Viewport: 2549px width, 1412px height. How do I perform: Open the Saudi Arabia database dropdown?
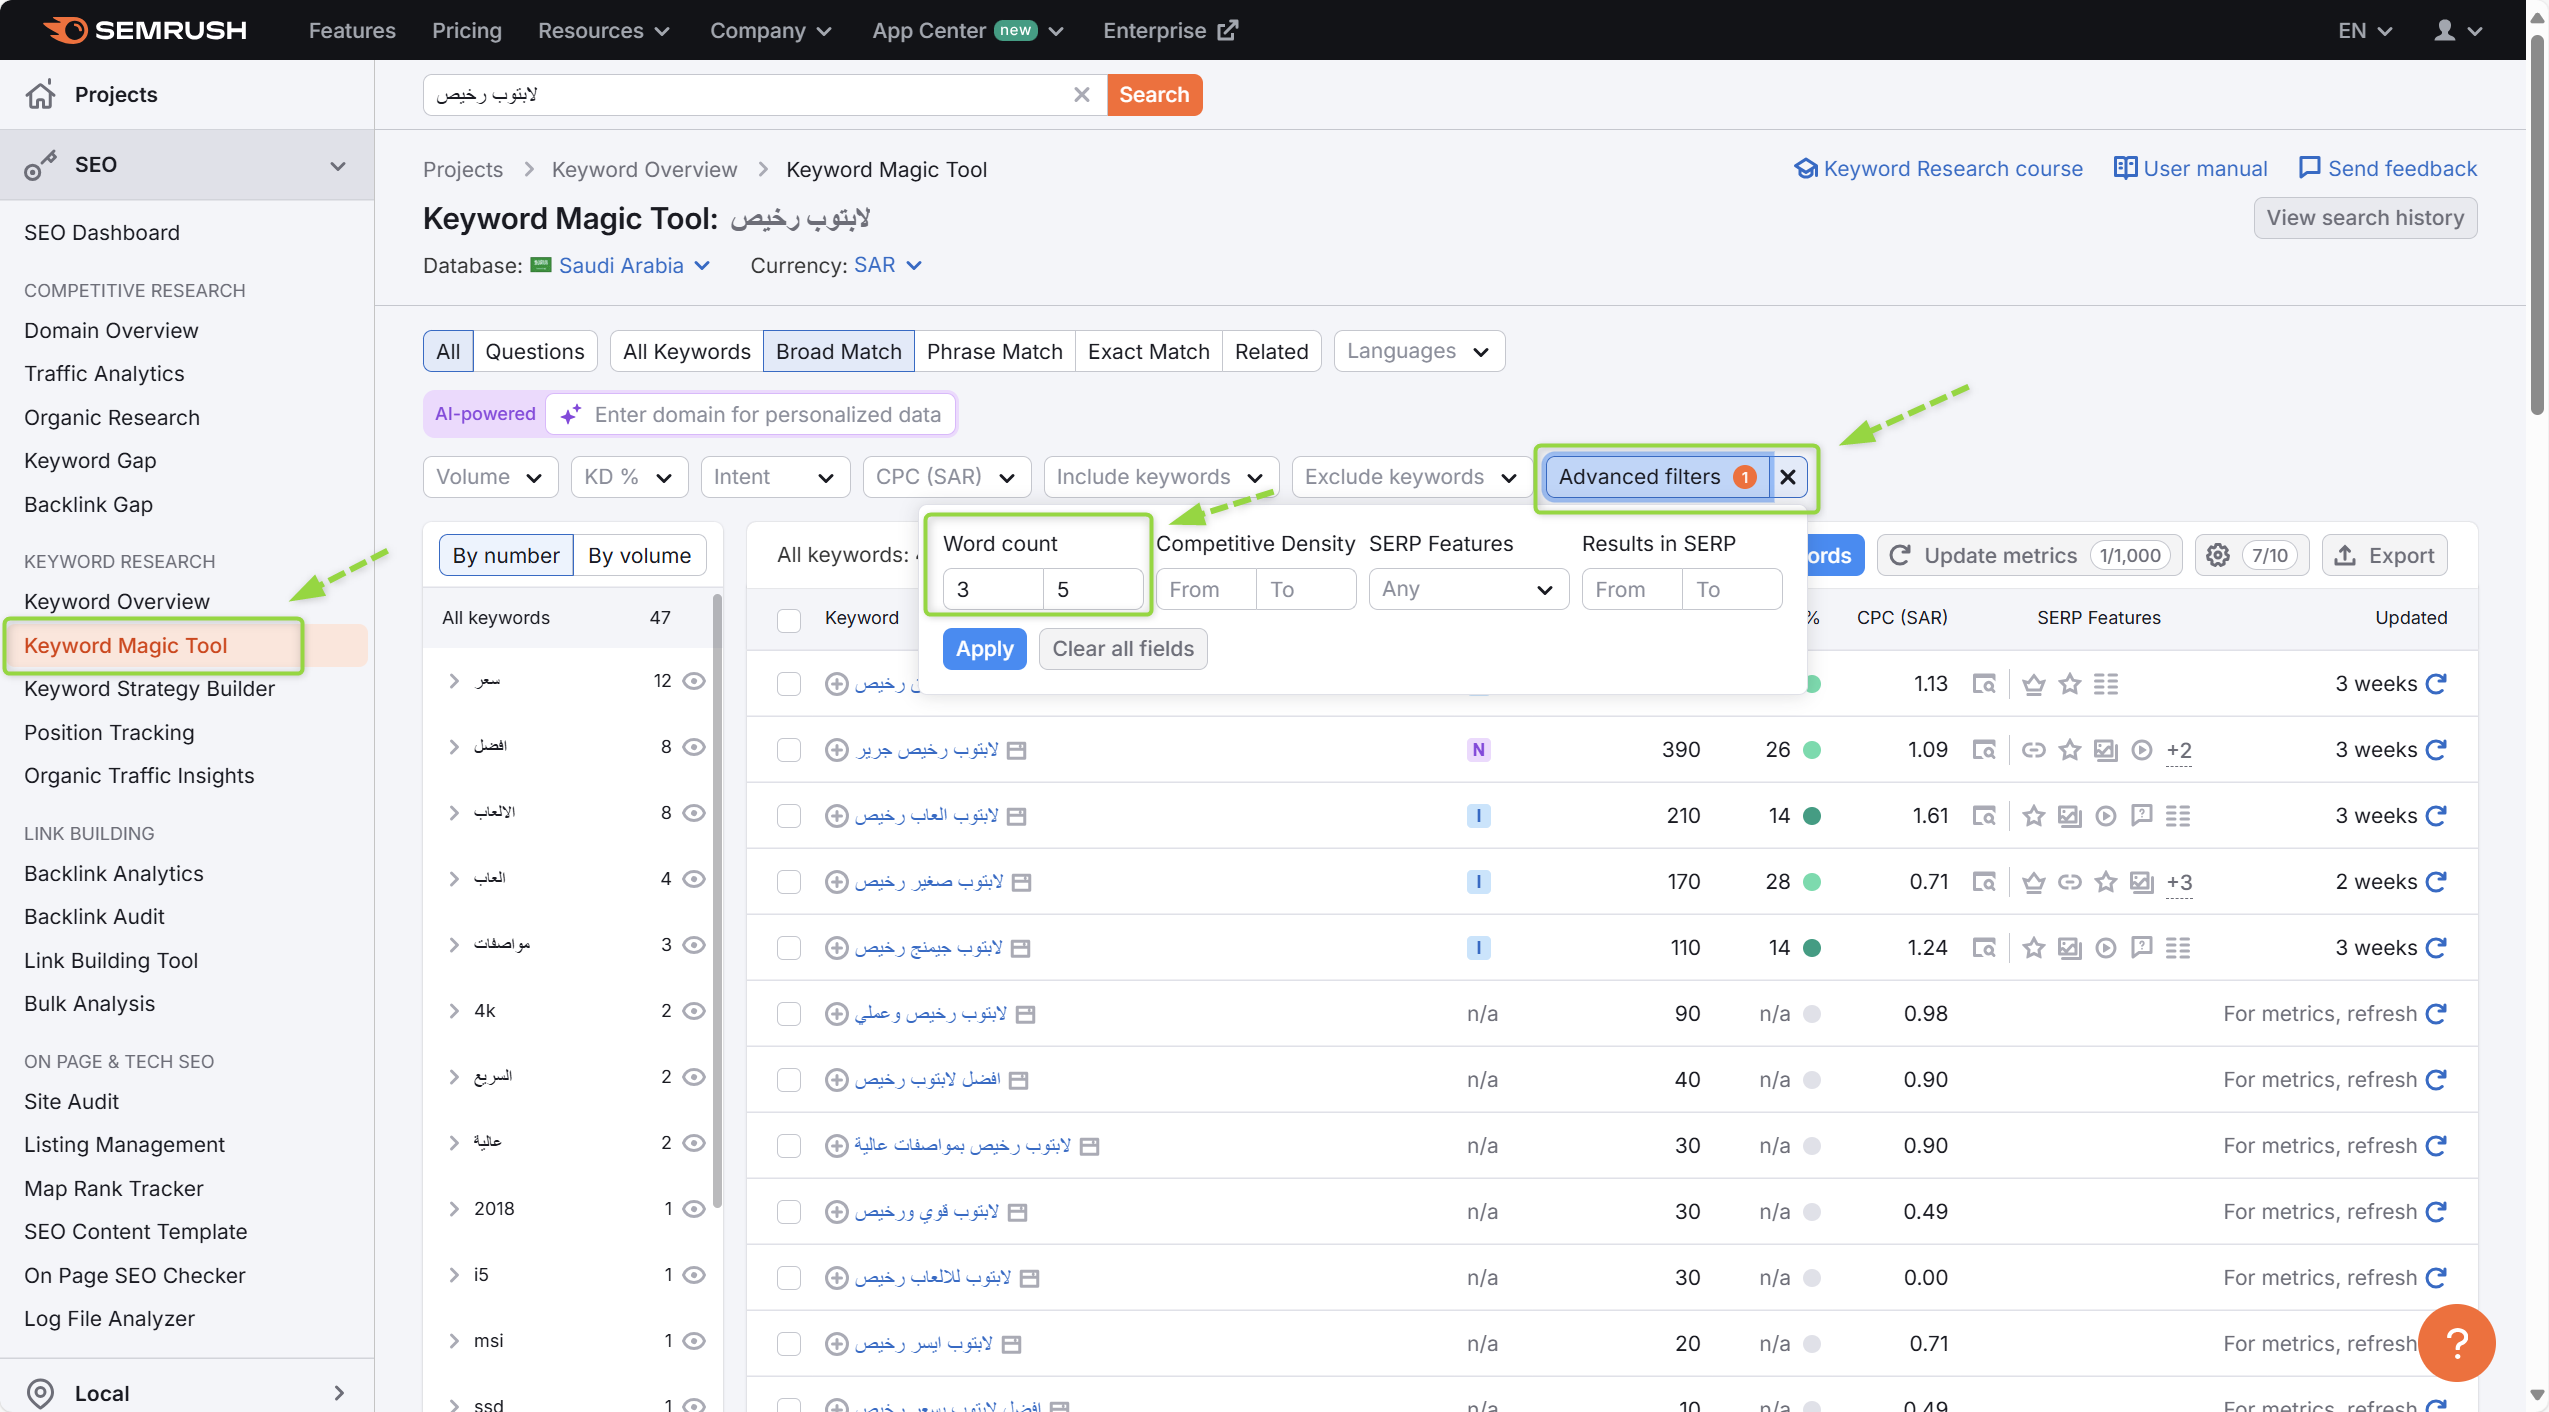click(620, 265)
